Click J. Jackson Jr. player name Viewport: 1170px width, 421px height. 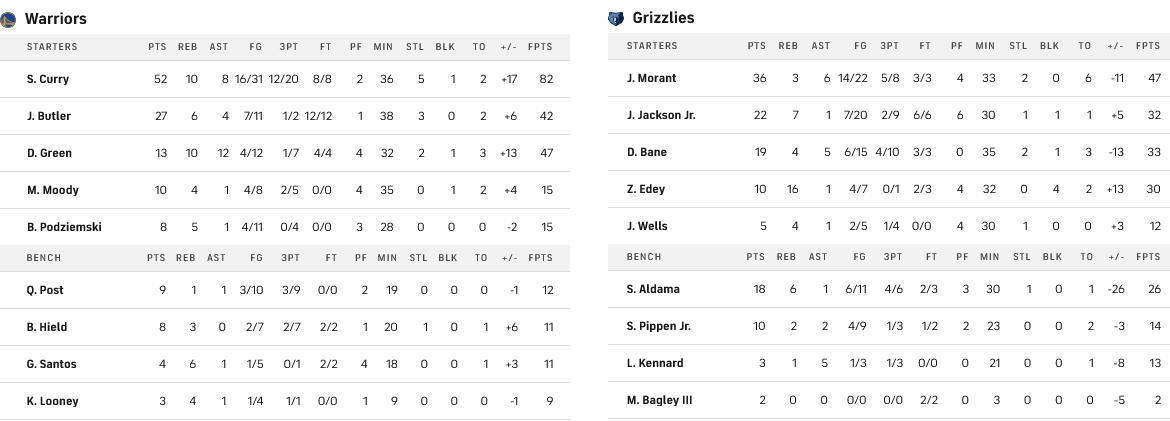pos(661,115)
